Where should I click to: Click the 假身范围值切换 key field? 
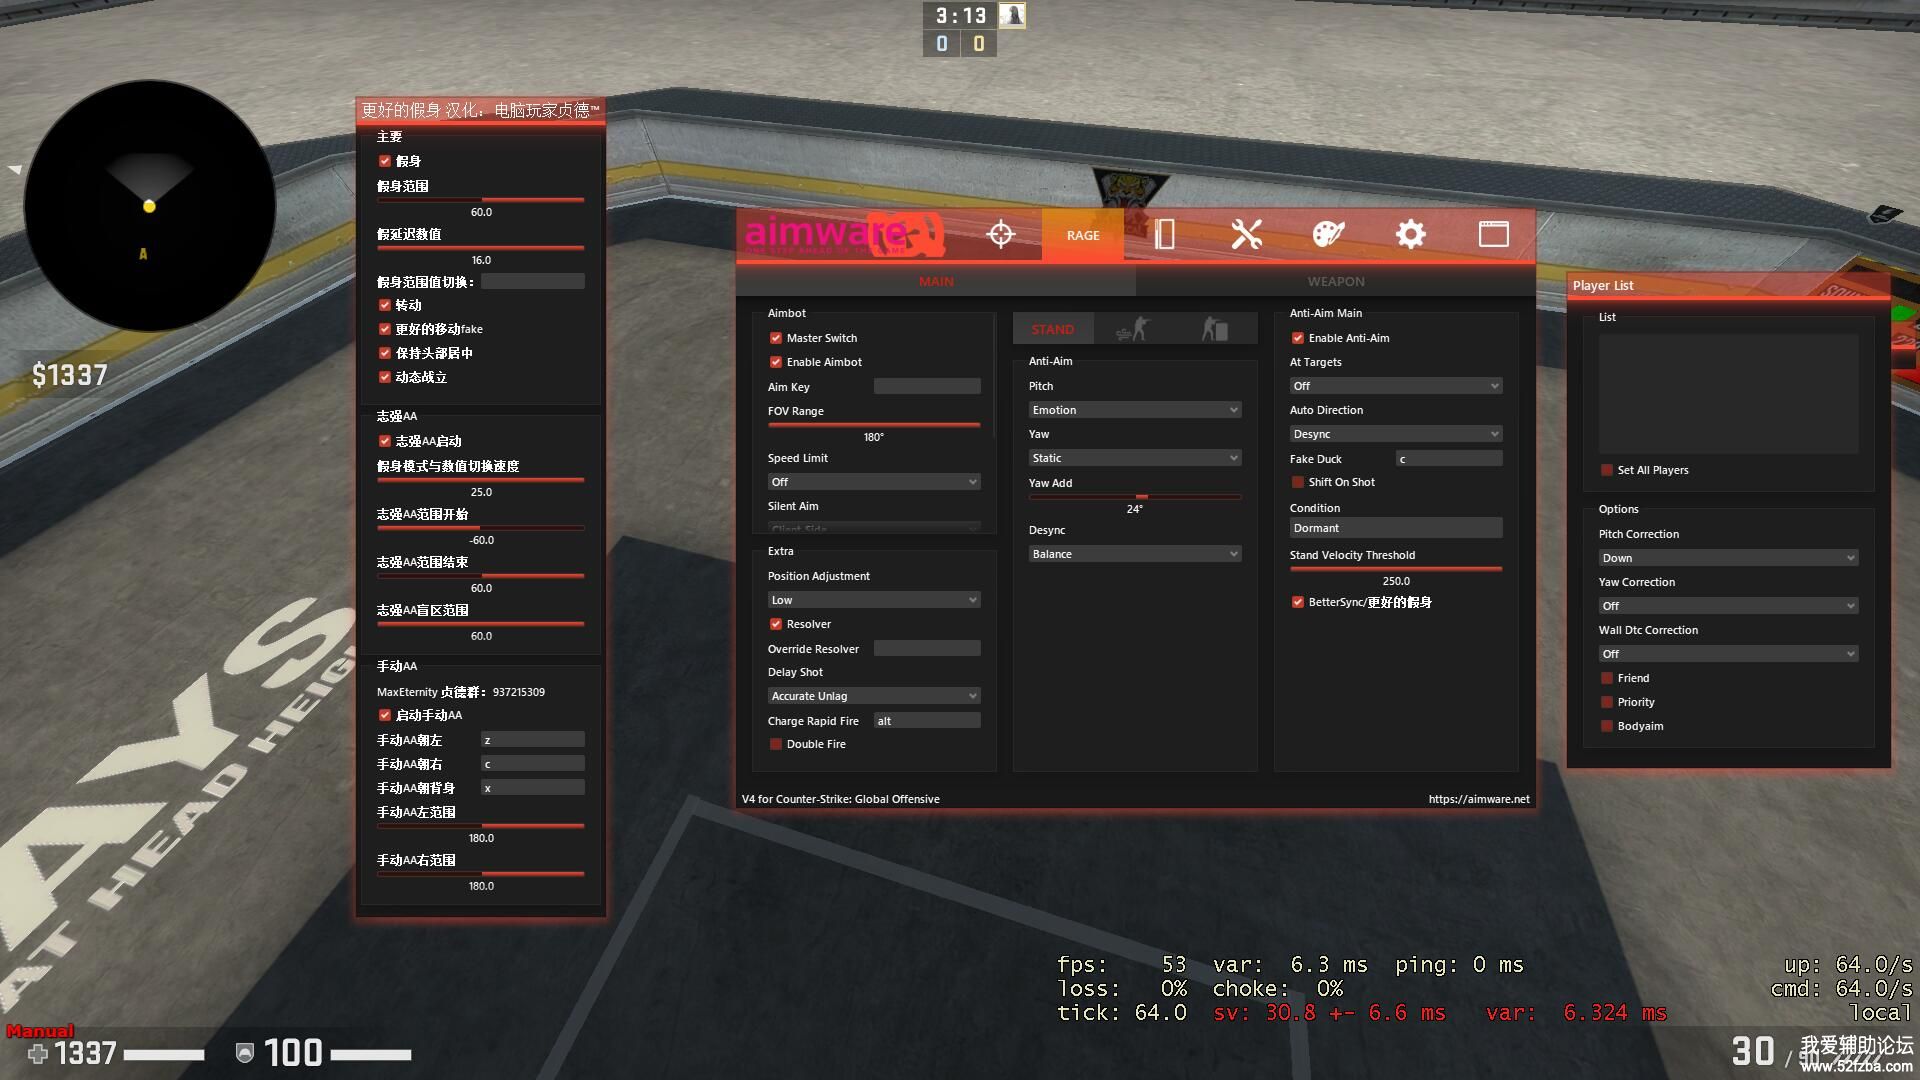(x=533, y=282)
